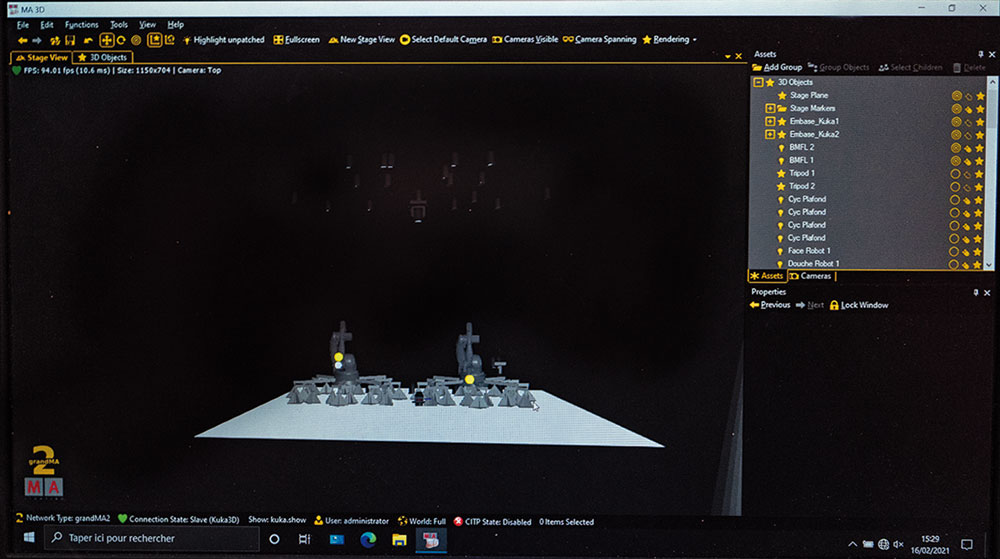Show hidden system tray icons chevron
The width and height of the screenshot is (1000, 559).
click(852, 544)
